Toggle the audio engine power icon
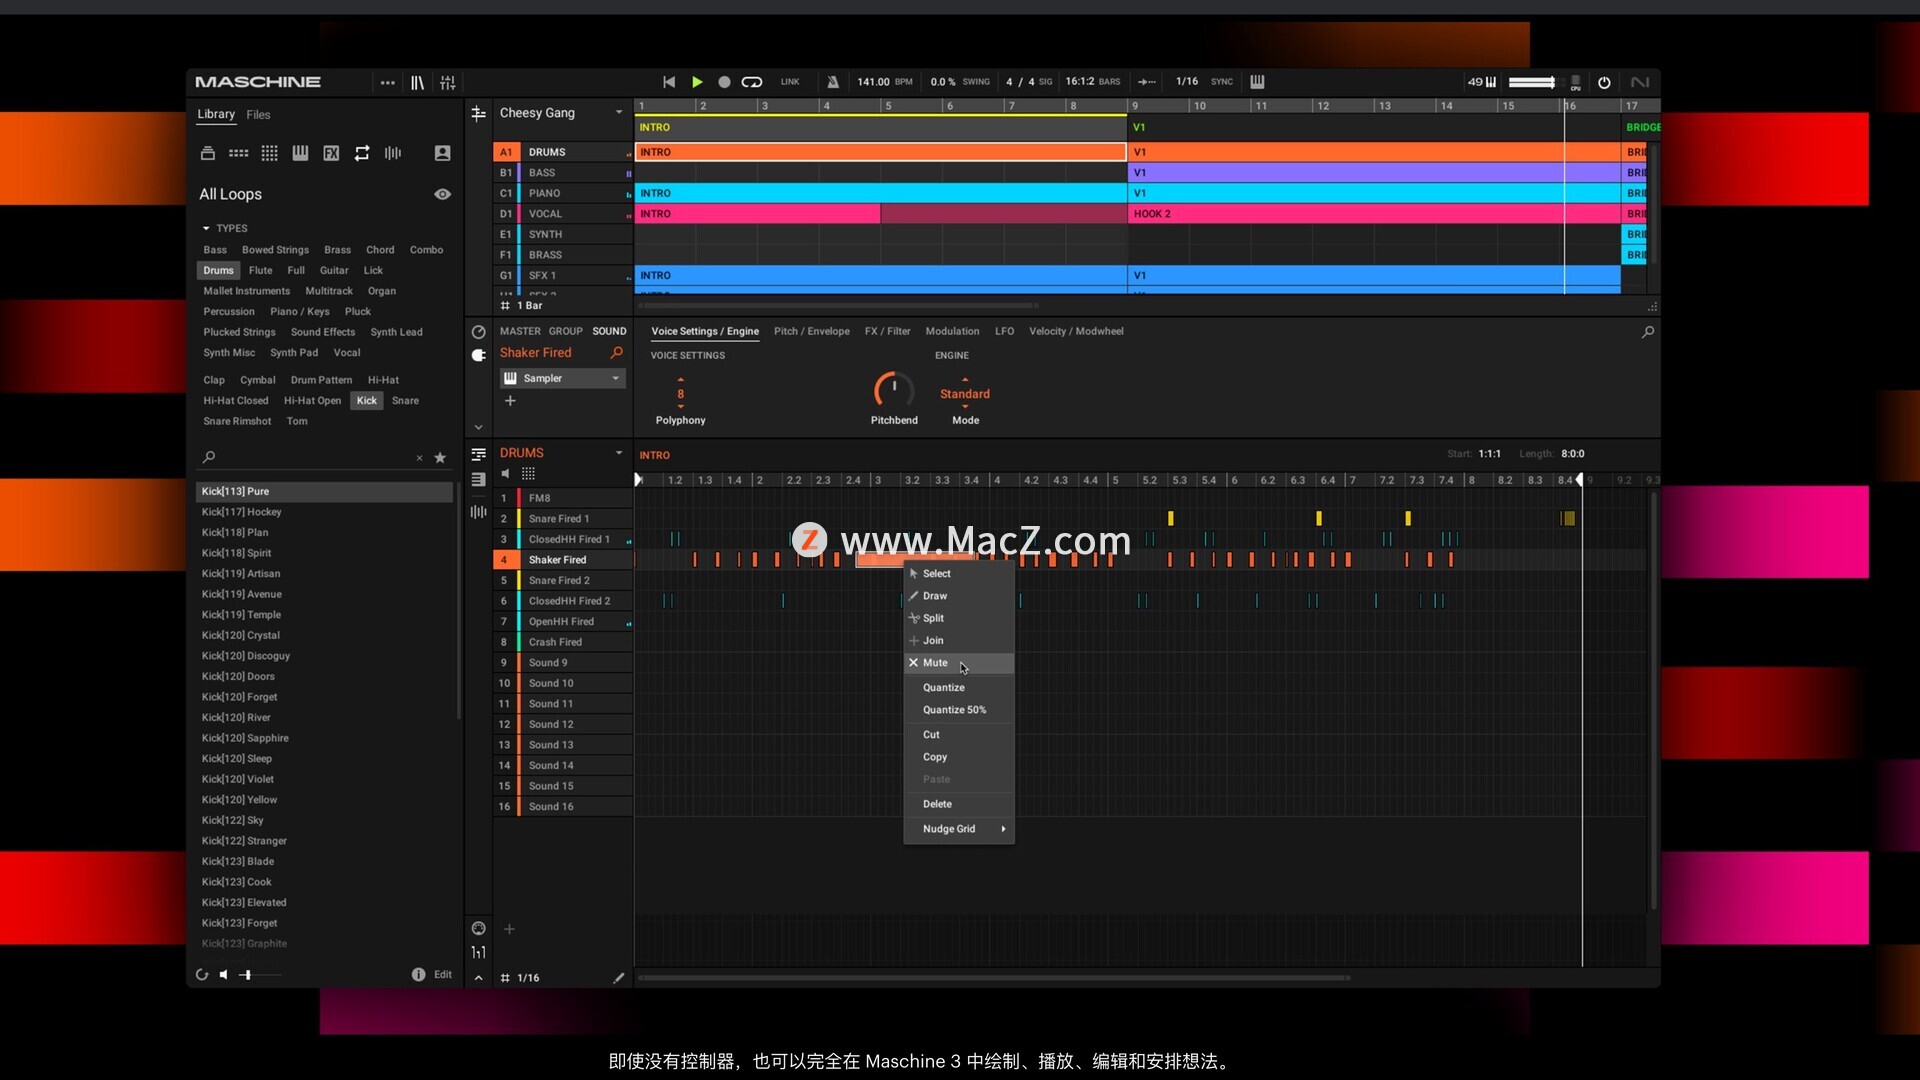Screen dimensions: 1920x1080 pos(1604,82)
